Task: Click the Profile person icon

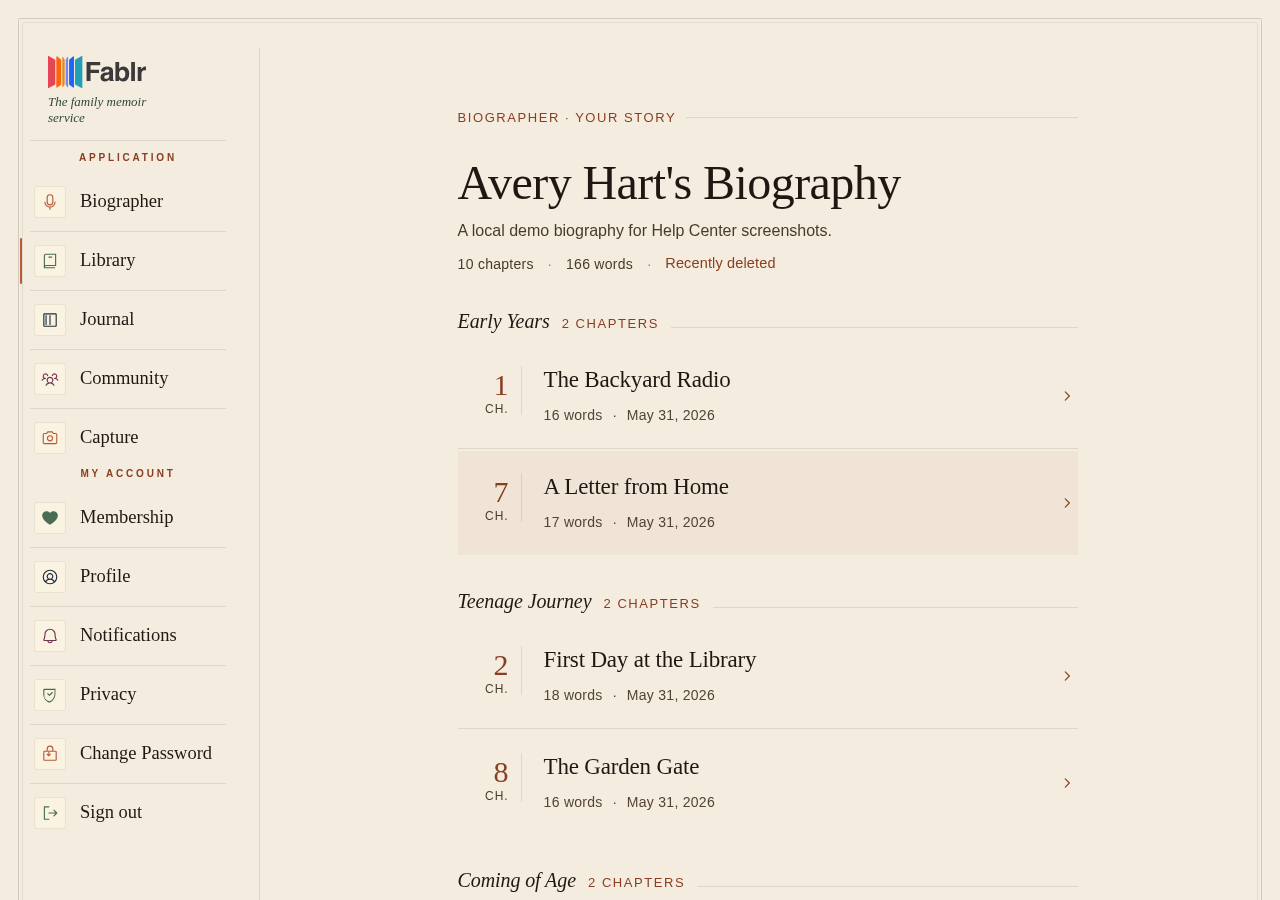Action: tap(50, 577)
